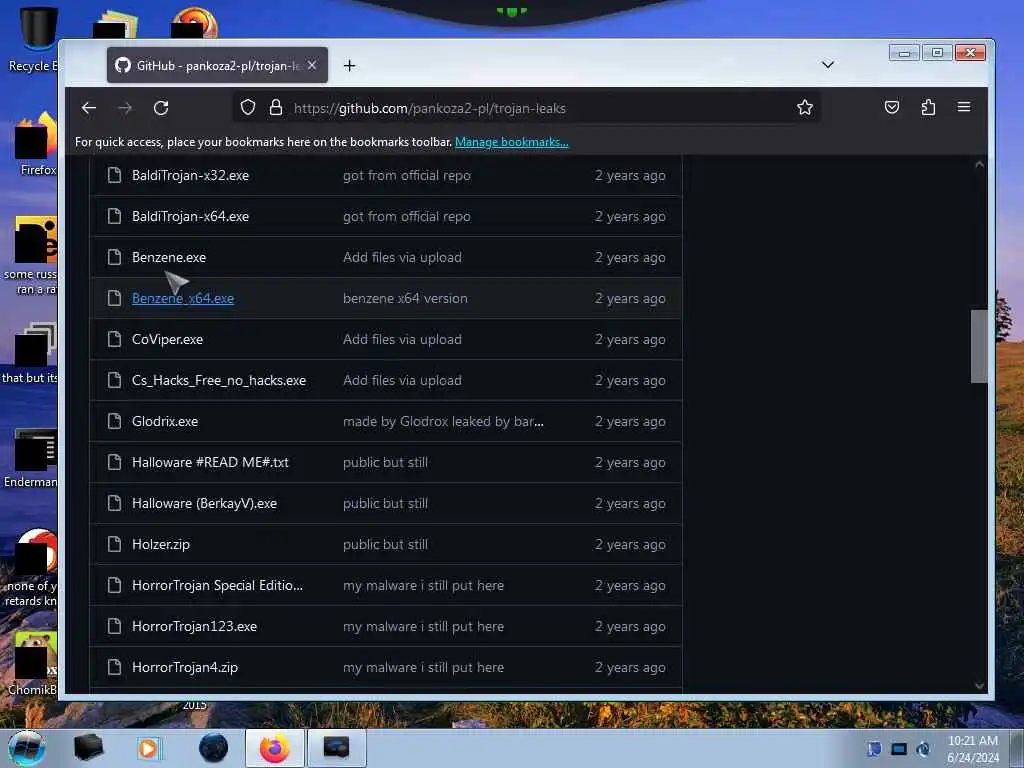Screen dimensions: 1024x768
Task: Click page scrollbar thumb
Action: pos(978,346)
